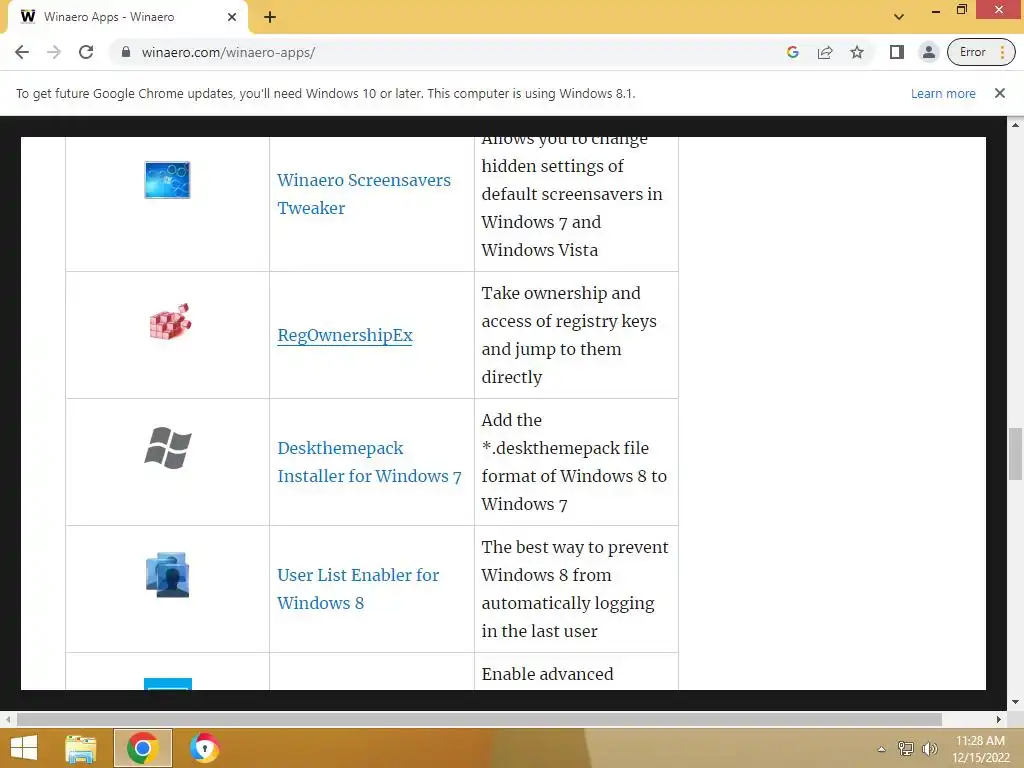Open the RegOwnershipEx link
The width and height of the screenshot is (1024, 768).
point(345,335)
